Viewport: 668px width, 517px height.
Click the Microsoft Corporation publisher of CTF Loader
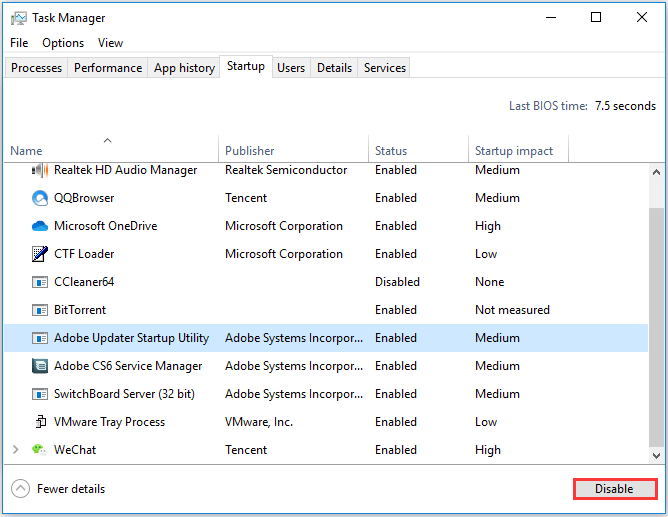[x=284, y=254]
